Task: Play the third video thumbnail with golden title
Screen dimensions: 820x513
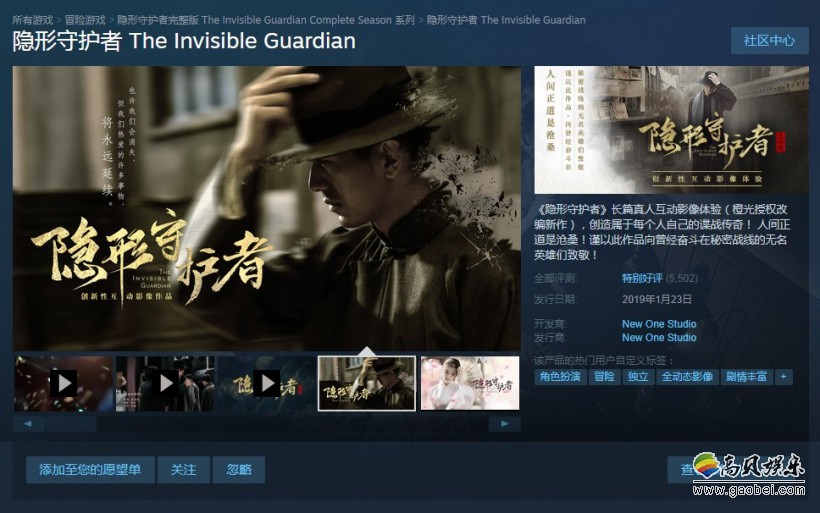Action: coord(267,383)
